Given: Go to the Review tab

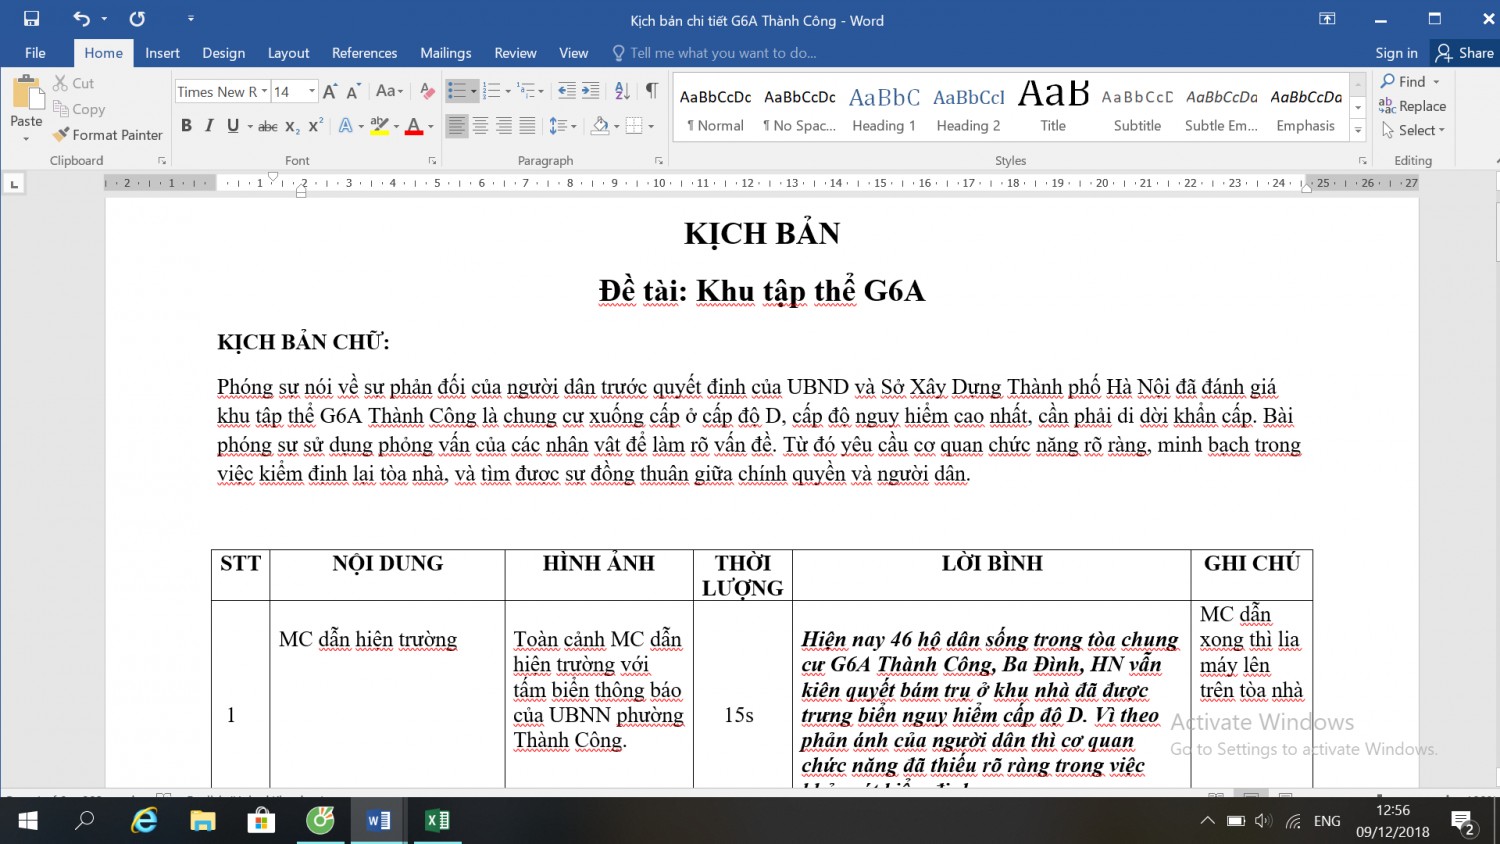Looking at the screenshot, I should tap(515, 53).
